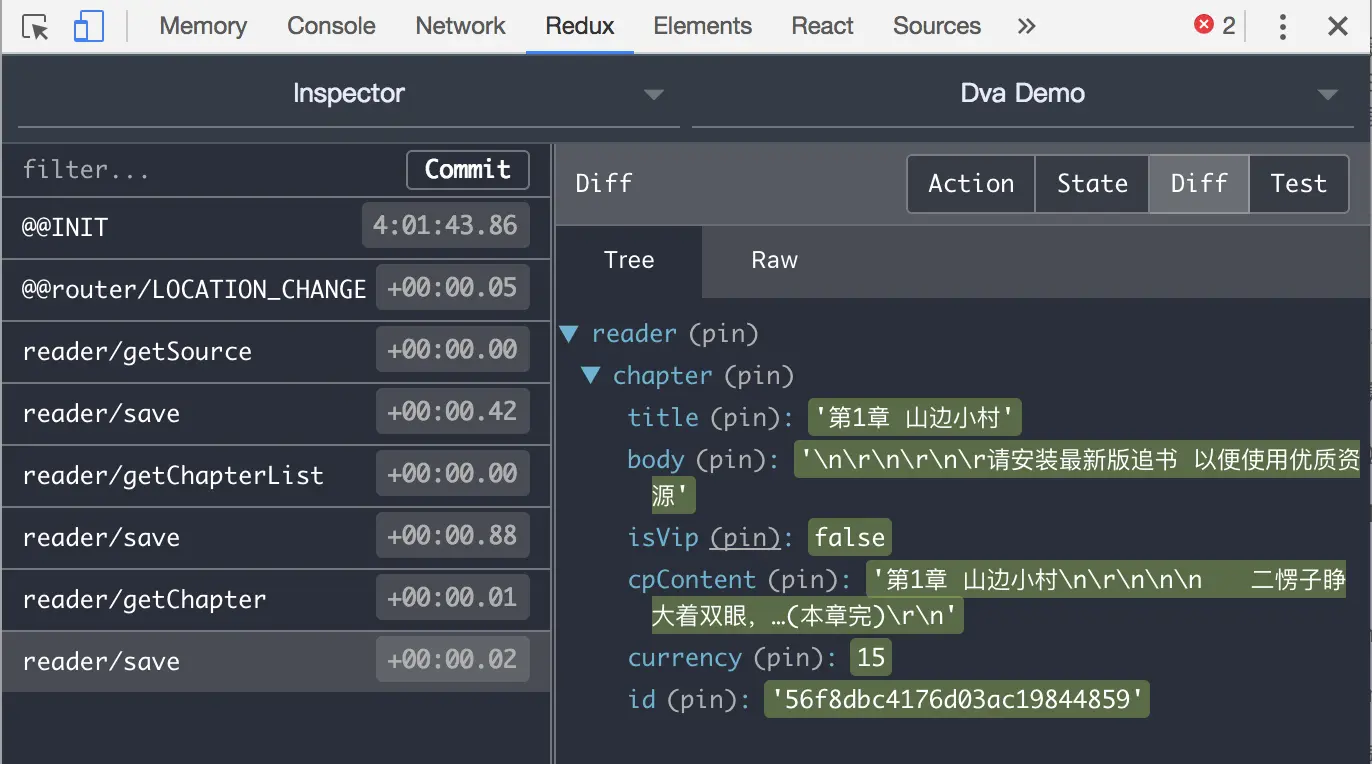Open the Network tab
Screen dimensions: 1372x764
461,26
